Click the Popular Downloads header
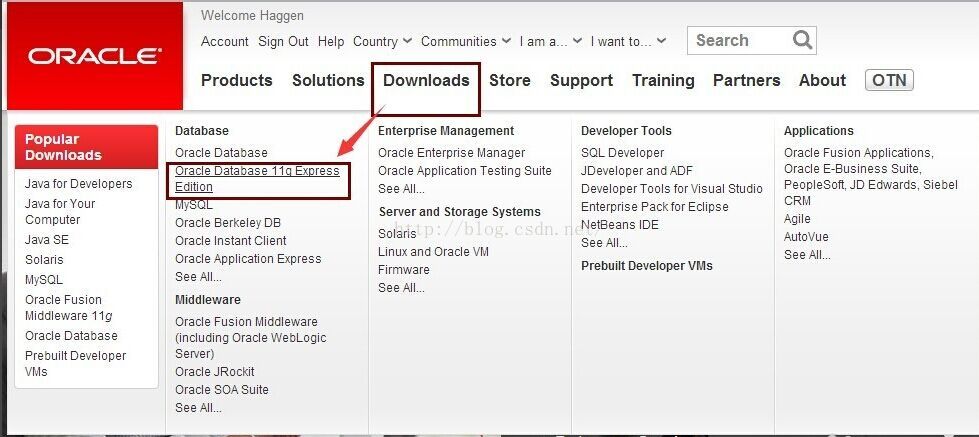Screen dimensions: 979x437 tap(86, 147)
